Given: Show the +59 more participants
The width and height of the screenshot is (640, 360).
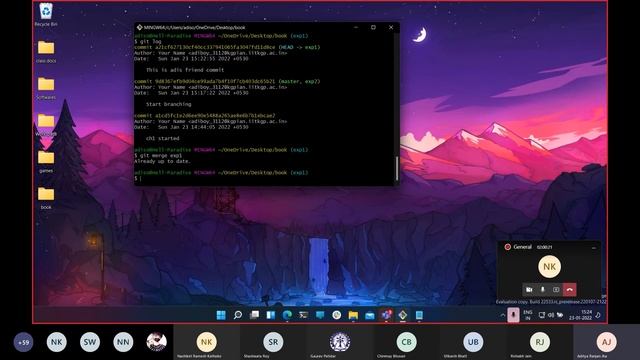Looking at the screenshot, I should click(24, 342).
